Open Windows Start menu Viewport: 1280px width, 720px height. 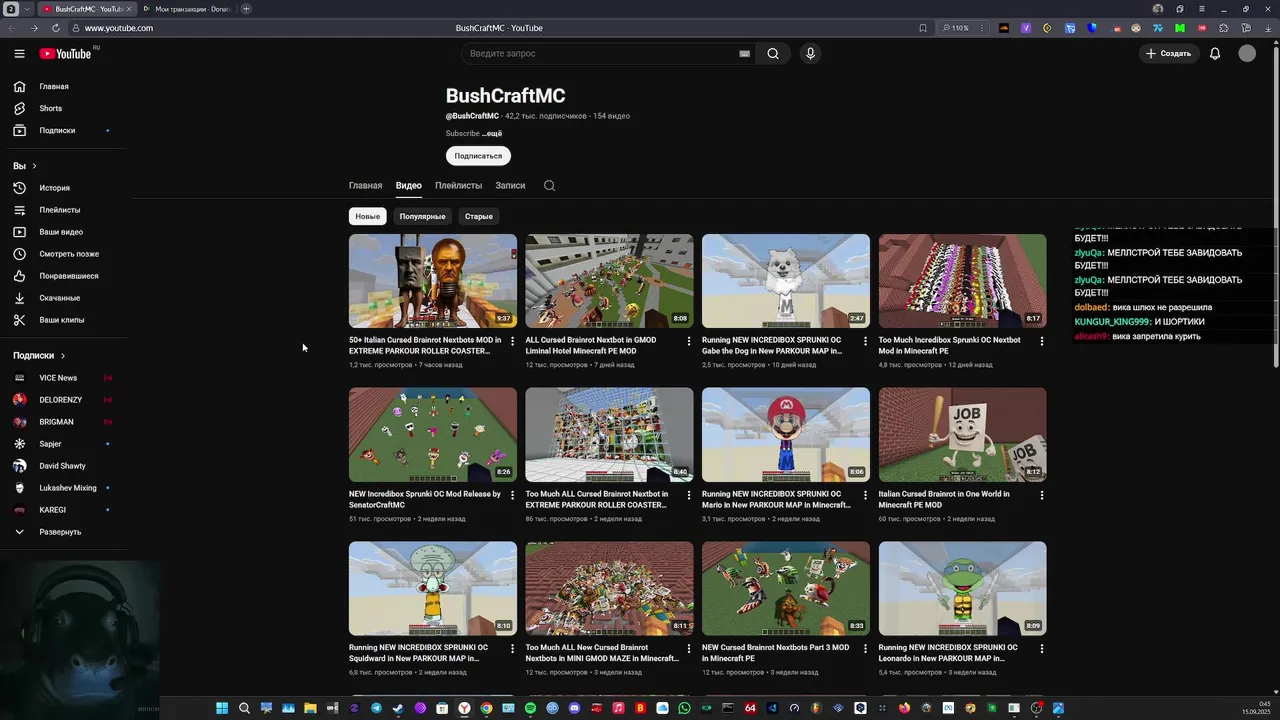click(222, 708)
